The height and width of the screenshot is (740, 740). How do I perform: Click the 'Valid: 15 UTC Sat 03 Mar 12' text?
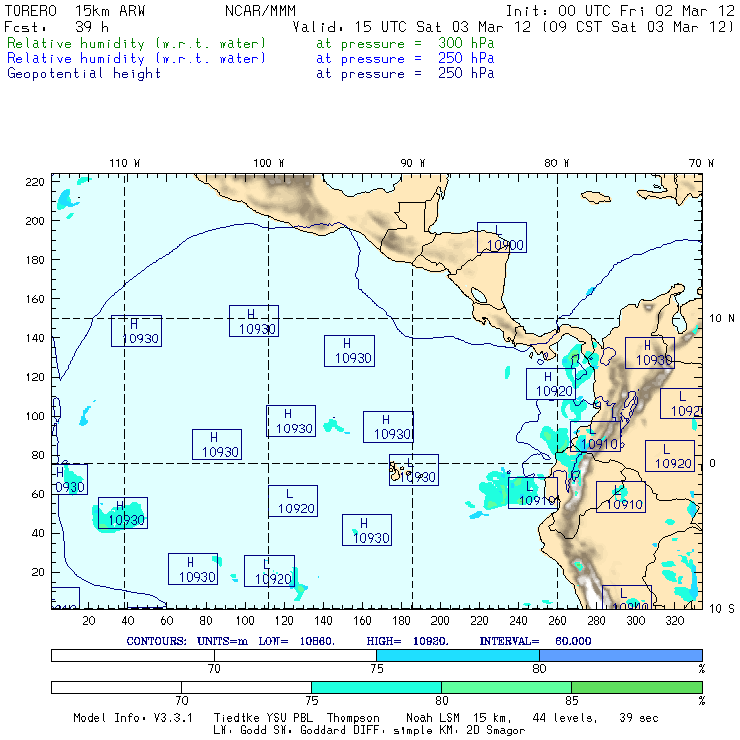(x=412, y=27)
